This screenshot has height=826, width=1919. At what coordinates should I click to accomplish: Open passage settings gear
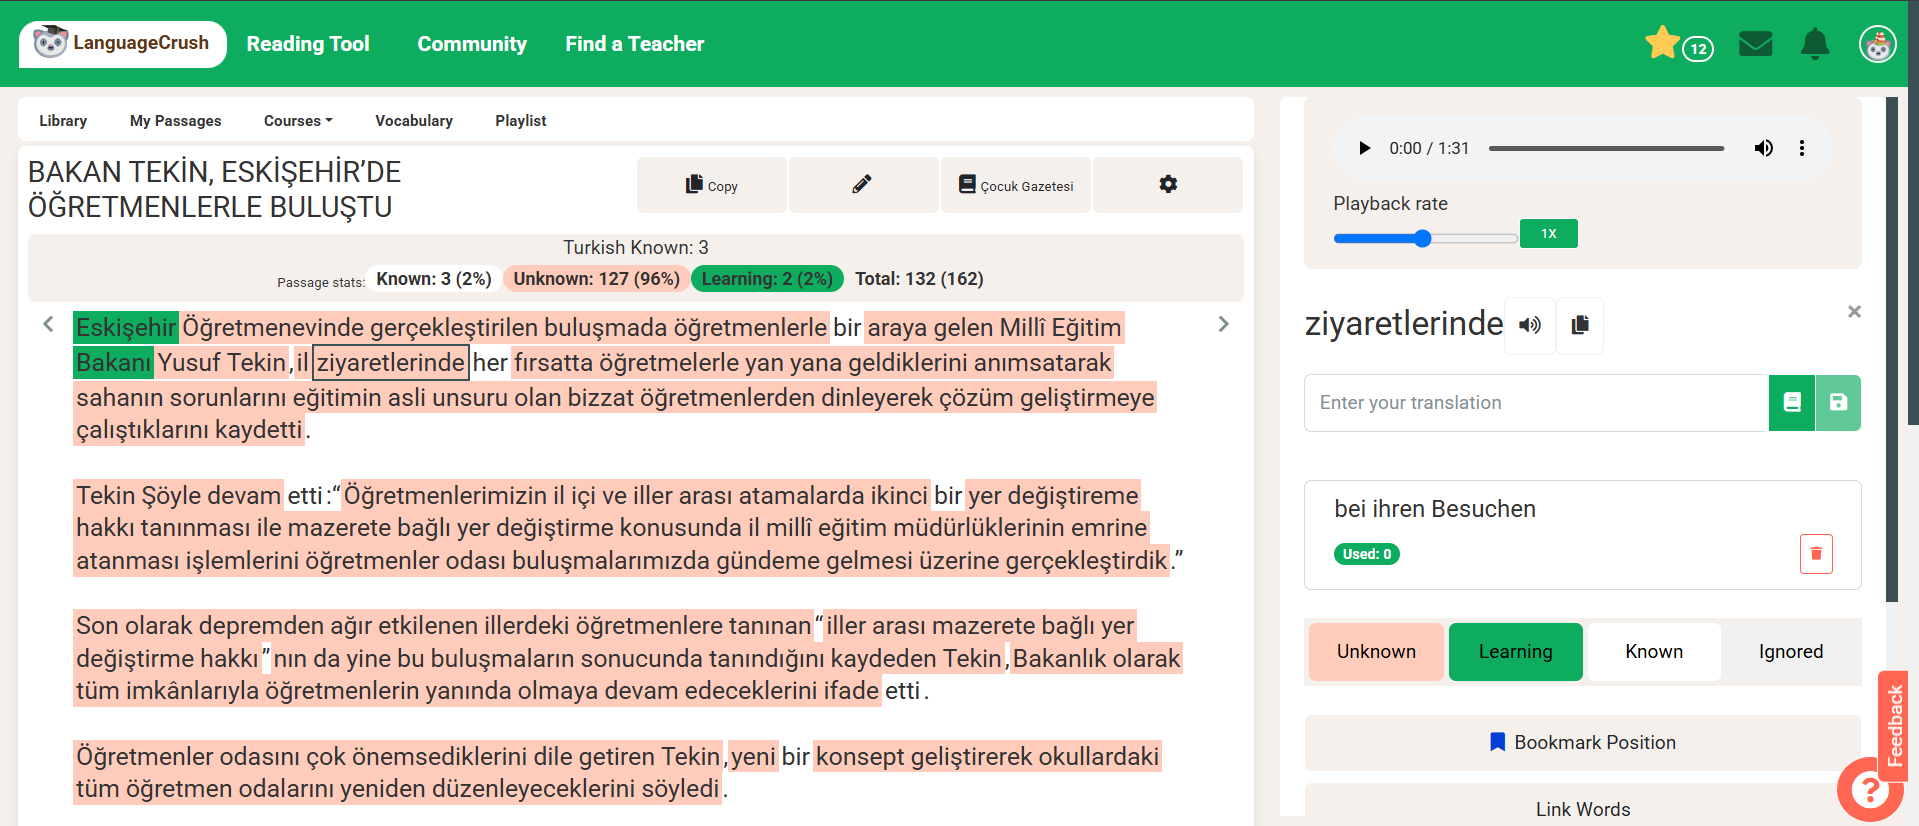pos(1167,185)
